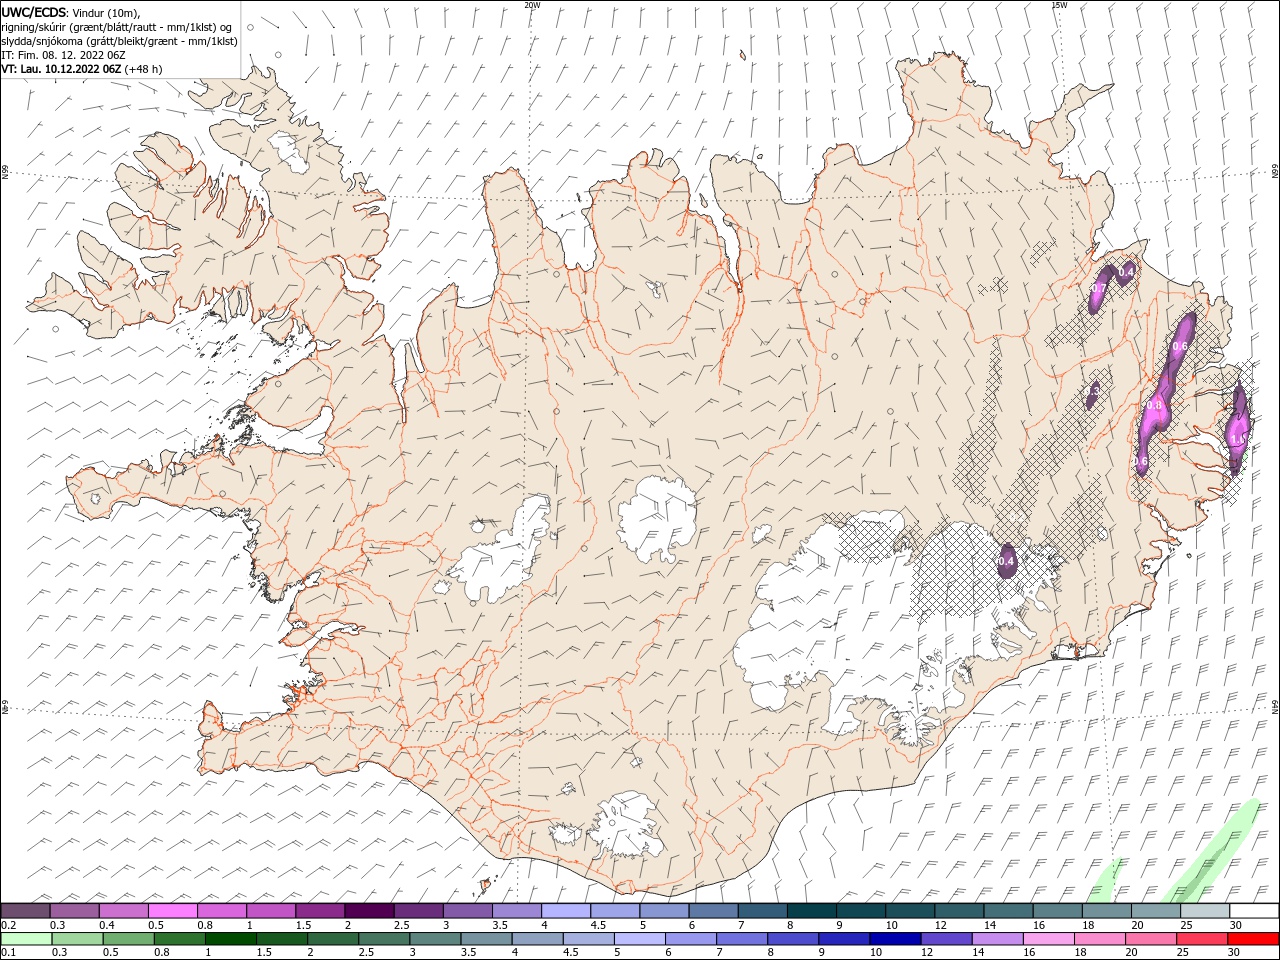The height and width of the screenshot is (960, 1280).
Task: Select snow legend swatch between 9 and 10
Action: pyautogui.click(x=860, y=910)
